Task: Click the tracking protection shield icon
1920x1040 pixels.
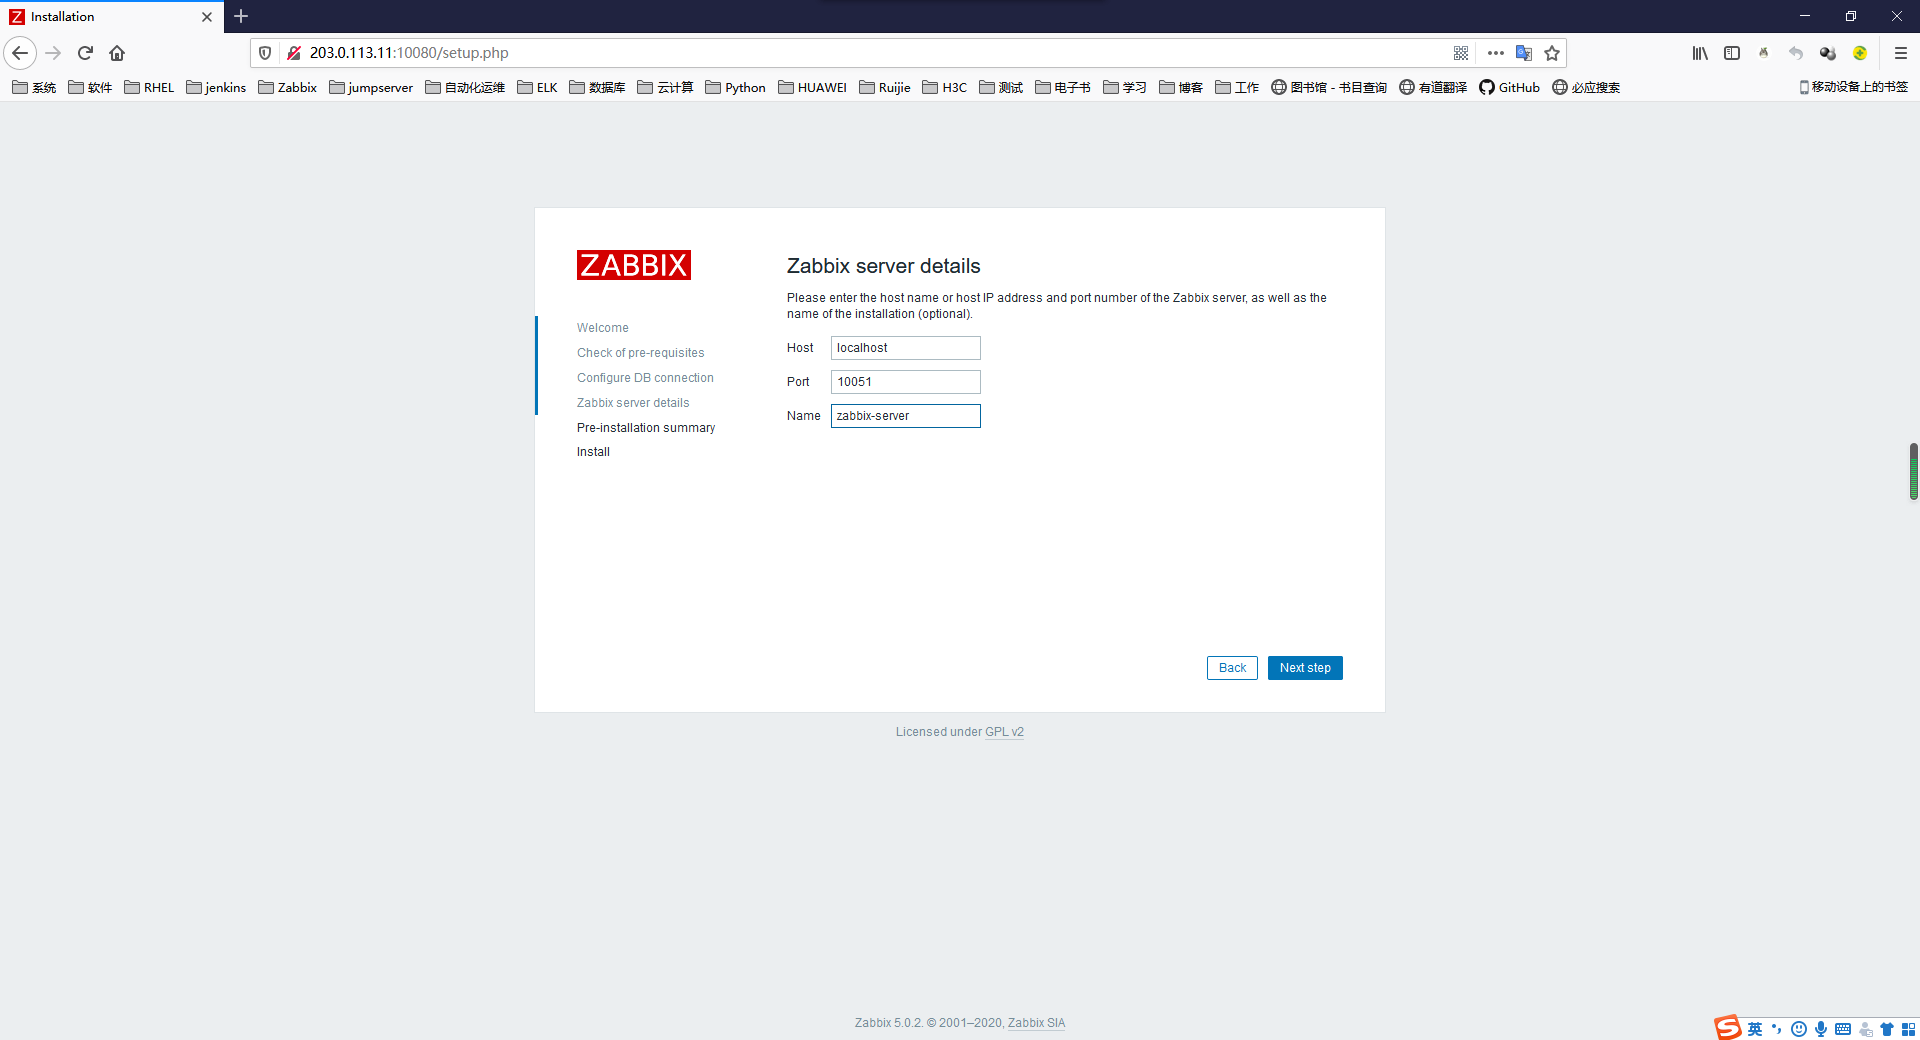Action: 265,53
